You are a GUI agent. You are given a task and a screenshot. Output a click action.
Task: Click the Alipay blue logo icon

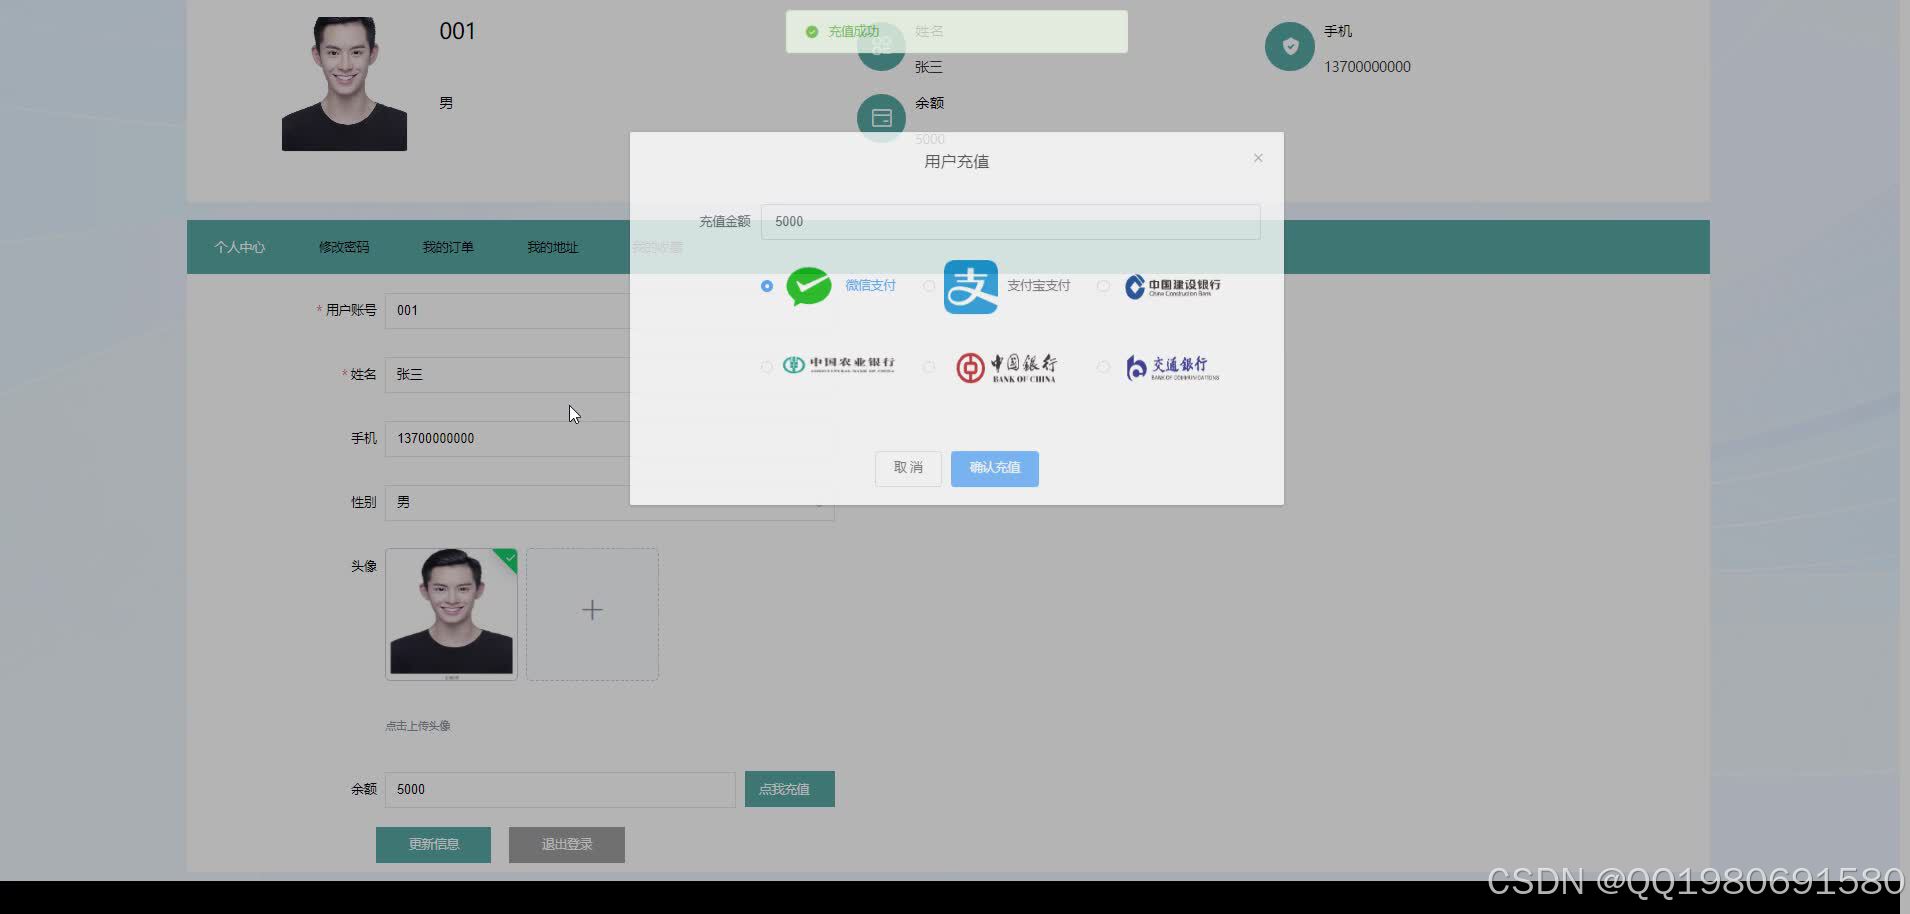(971, 287)
